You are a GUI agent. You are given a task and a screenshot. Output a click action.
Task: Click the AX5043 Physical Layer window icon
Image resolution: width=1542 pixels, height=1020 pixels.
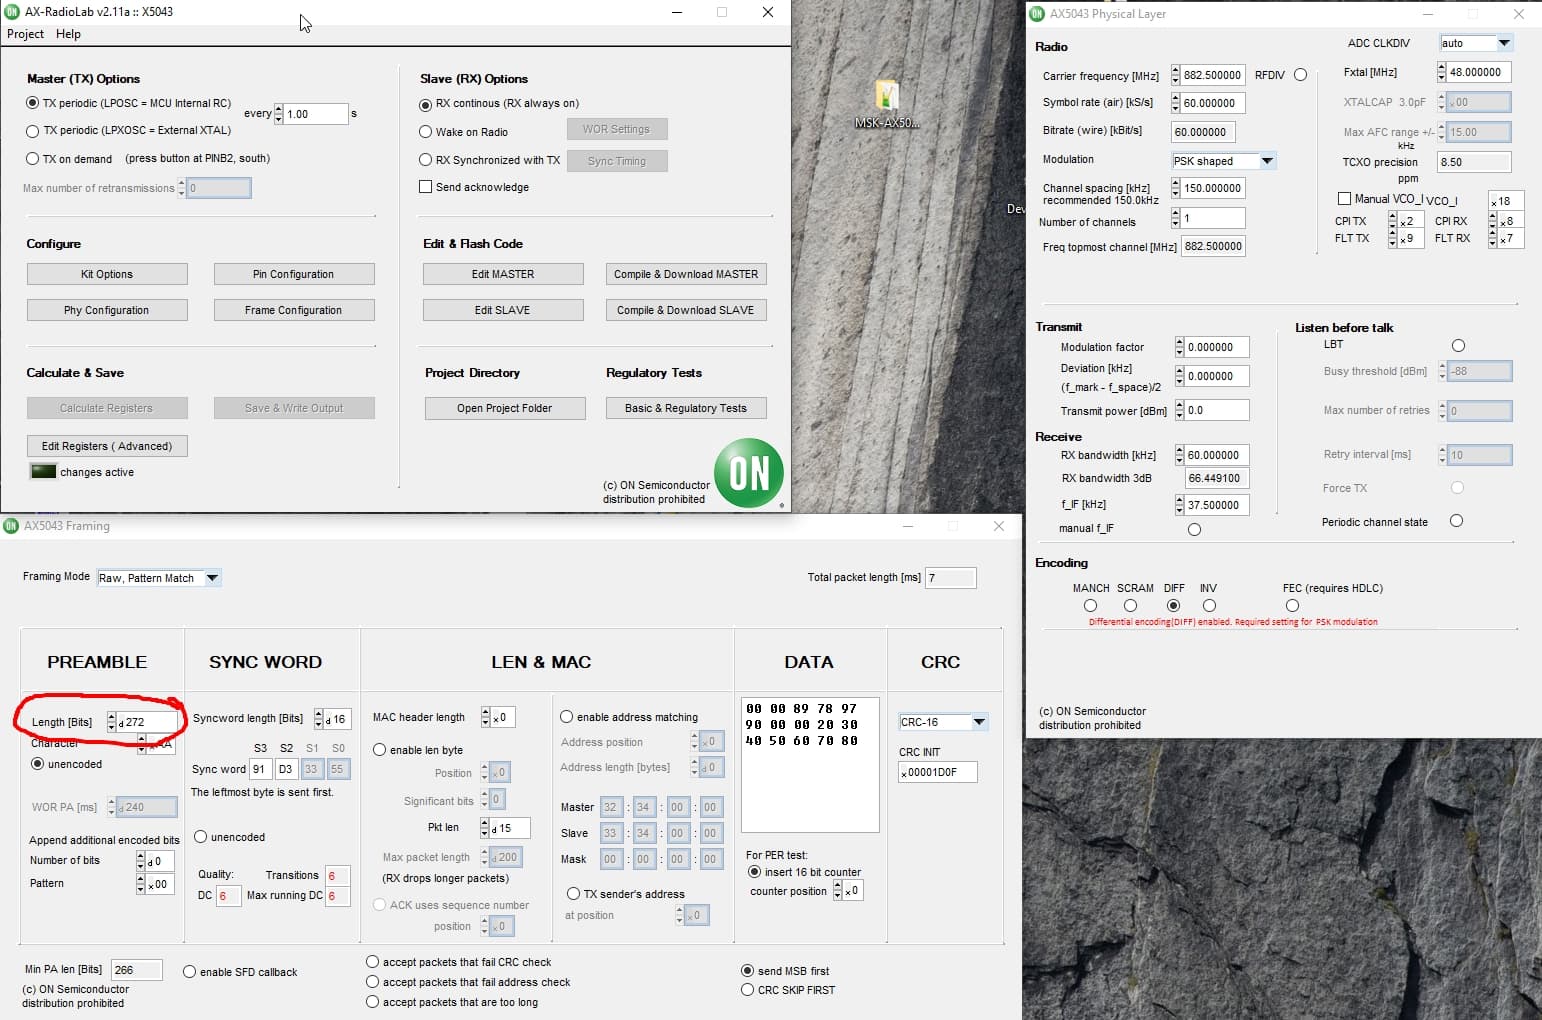click(1037, 14)
